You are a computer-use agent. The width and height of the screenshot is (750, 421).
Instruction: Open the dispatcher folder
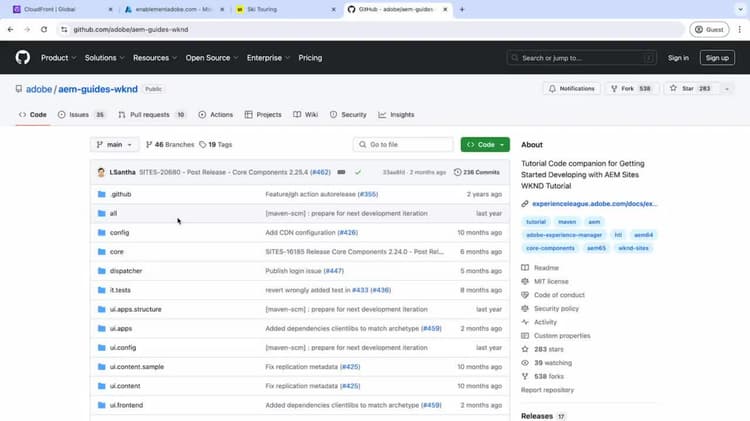[126, 271]
